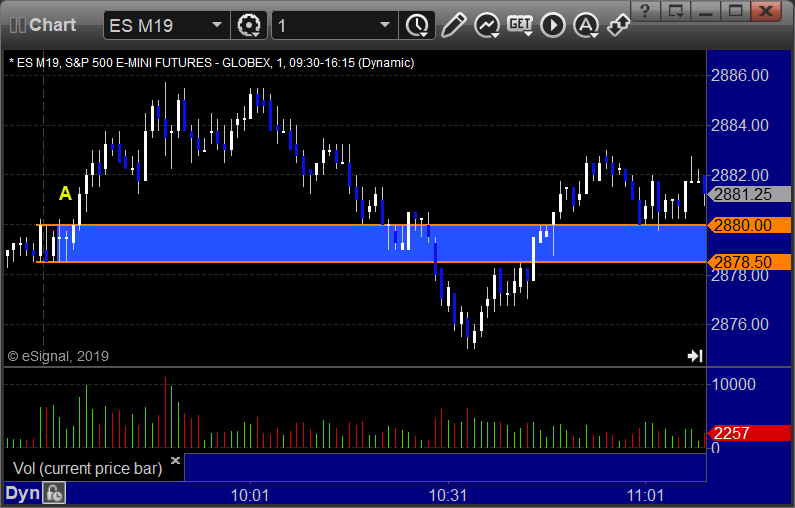Click the 2876.00 price axis label
The image size is (795, 508).
click(x=740, y=324)
